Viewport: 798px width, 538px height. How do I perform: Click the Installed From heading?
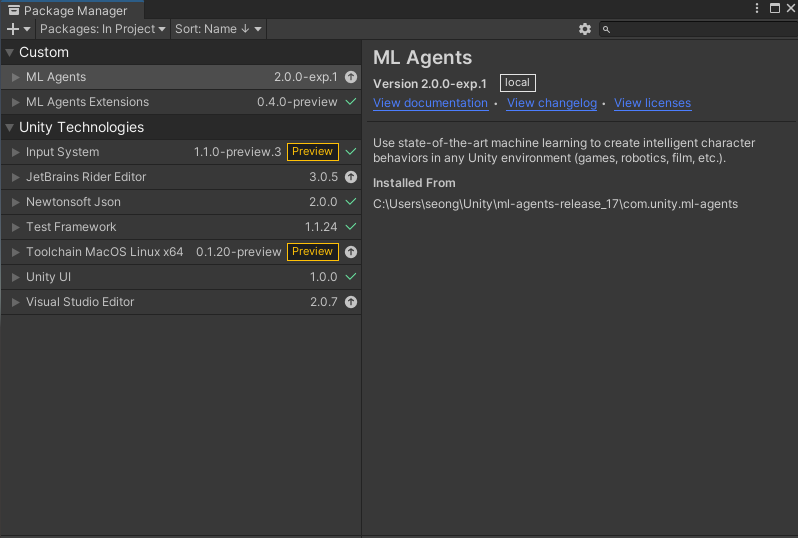point(414,183)
